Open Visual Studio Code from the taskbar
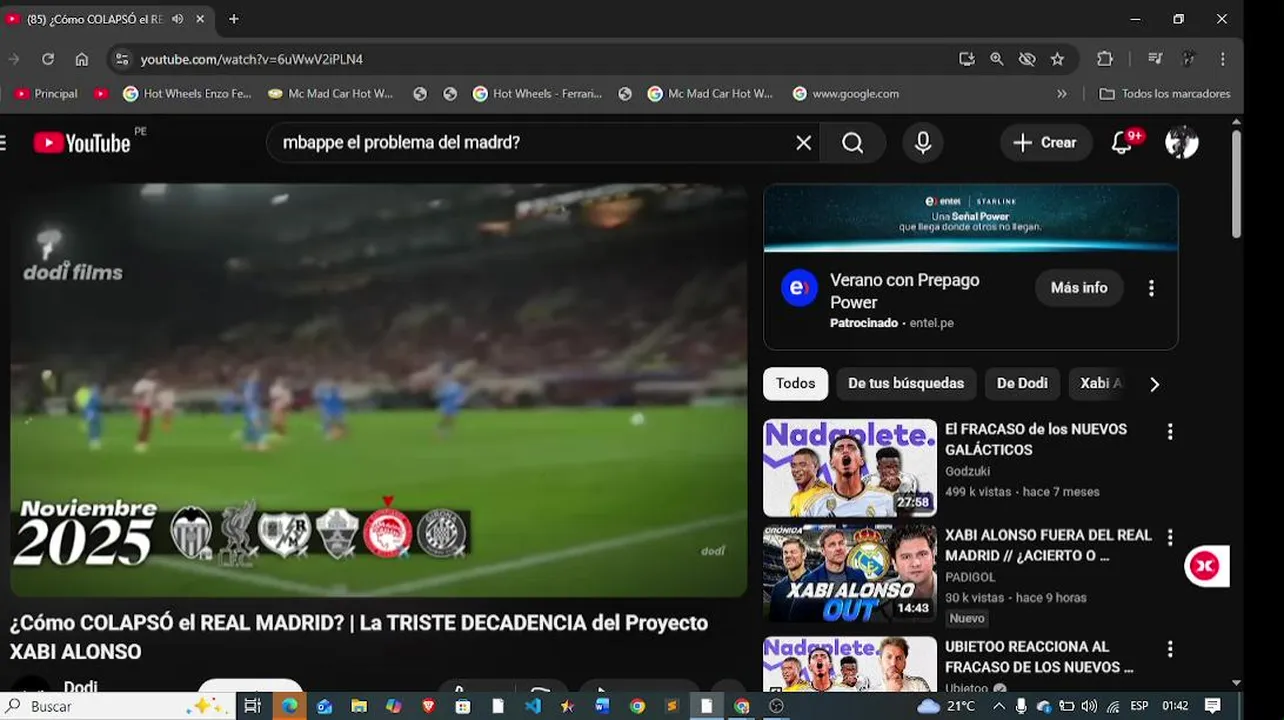Image resolution: width=1284 pixels, height=720 pixels. (x=532, y=706)
